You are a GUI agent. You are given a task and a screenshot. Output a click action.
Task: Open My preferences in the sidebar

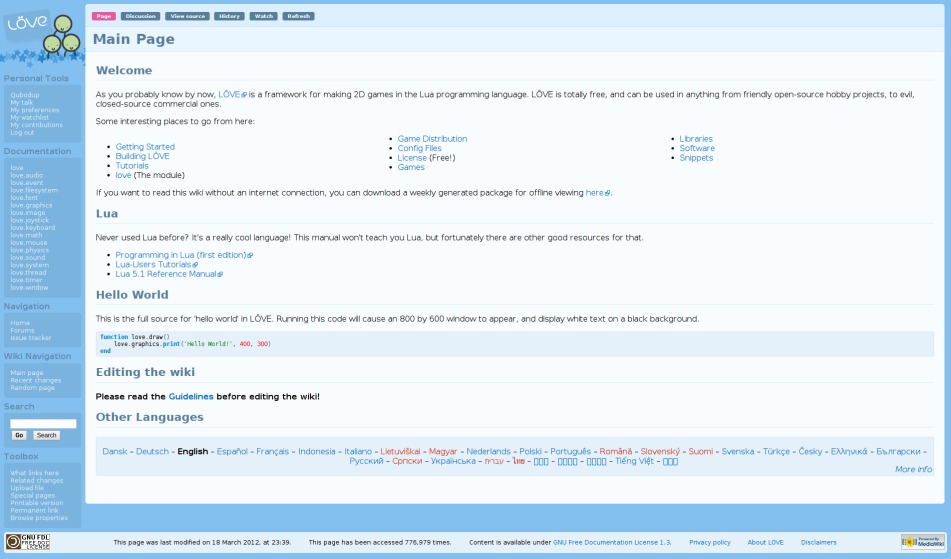[35, 110]
